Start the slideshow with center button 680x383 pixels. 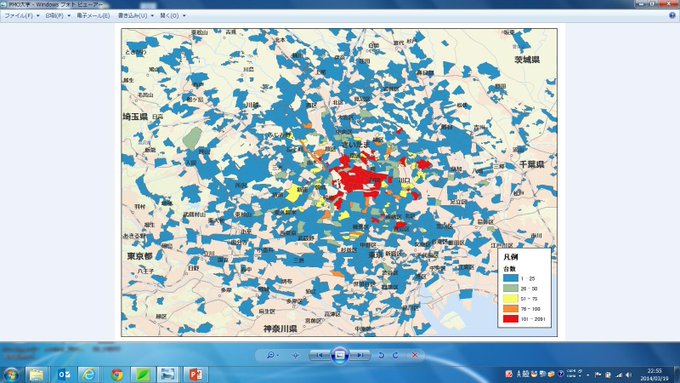[340, 355]
